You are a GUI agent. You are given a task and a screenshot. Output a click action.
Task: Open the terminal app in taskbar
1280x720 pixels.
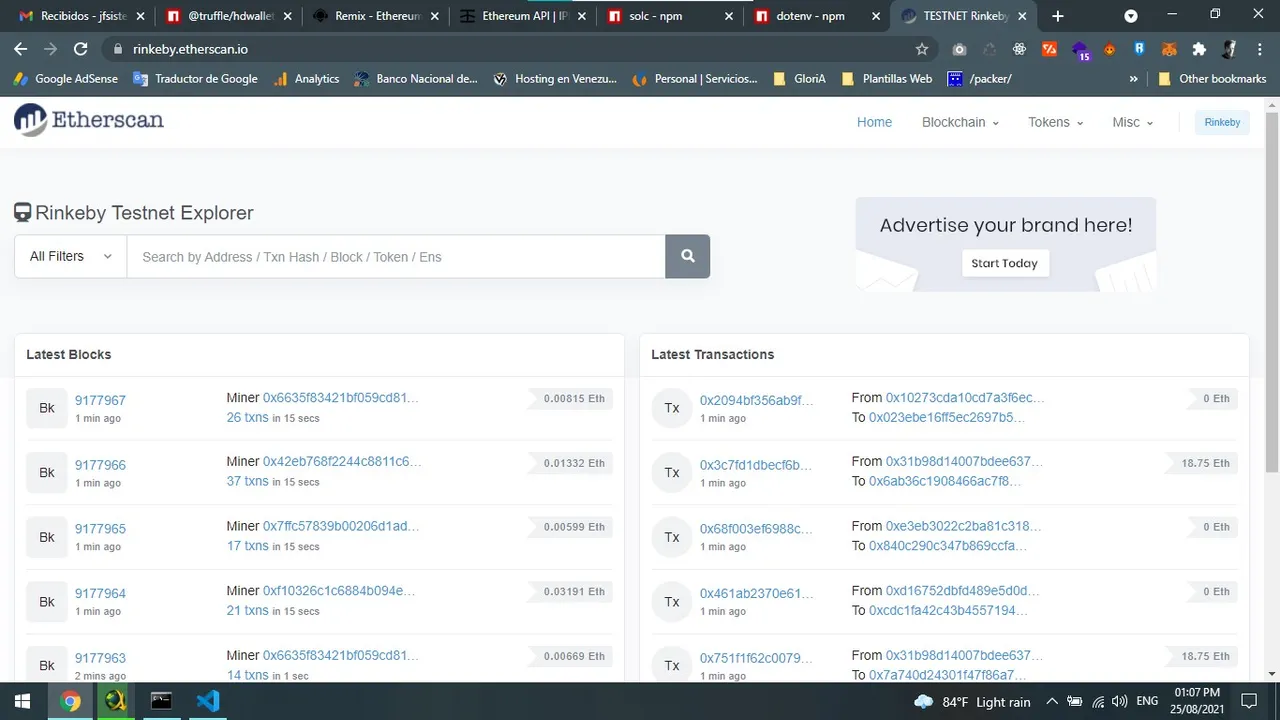(161, 701)
